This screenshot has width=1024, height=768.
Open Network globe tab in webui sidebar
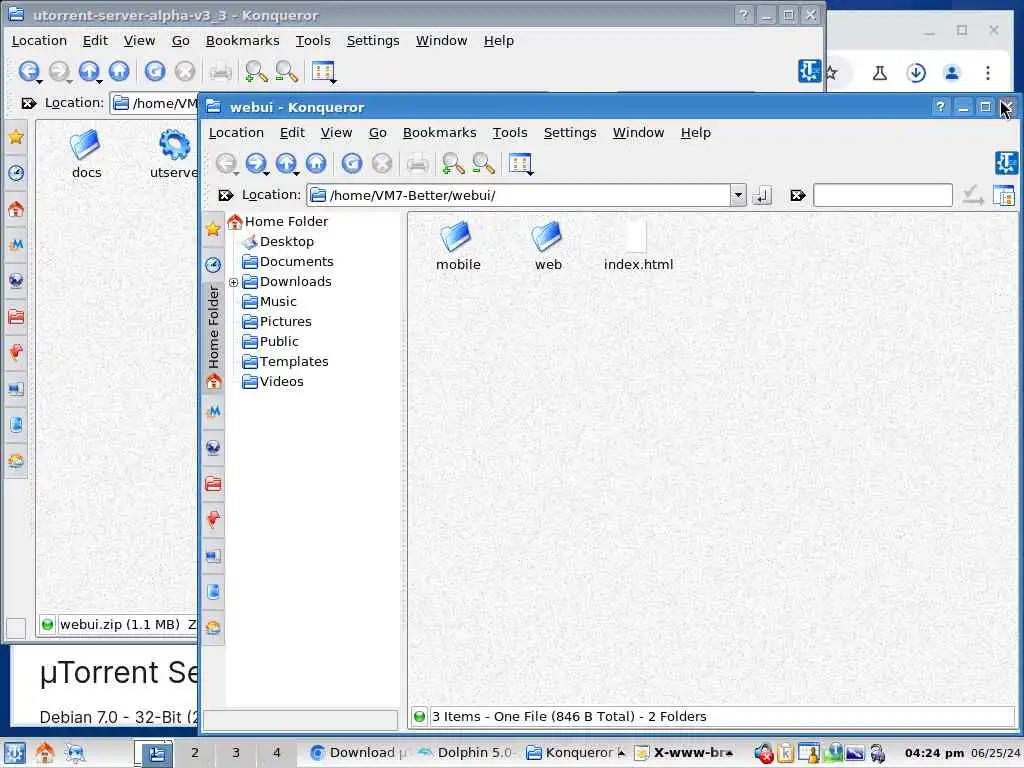pyautogui.click(x=213, y=447)
